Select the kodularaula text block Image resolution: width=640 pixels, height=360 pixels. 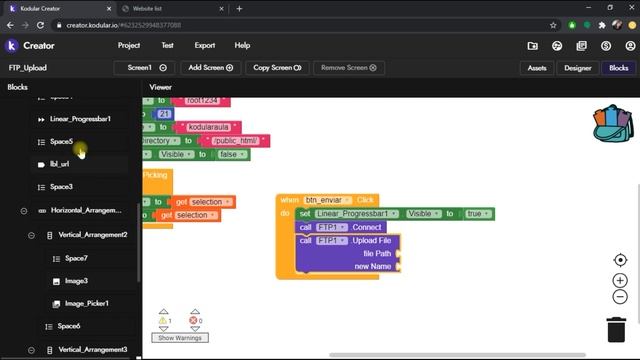tap(208, 127)
